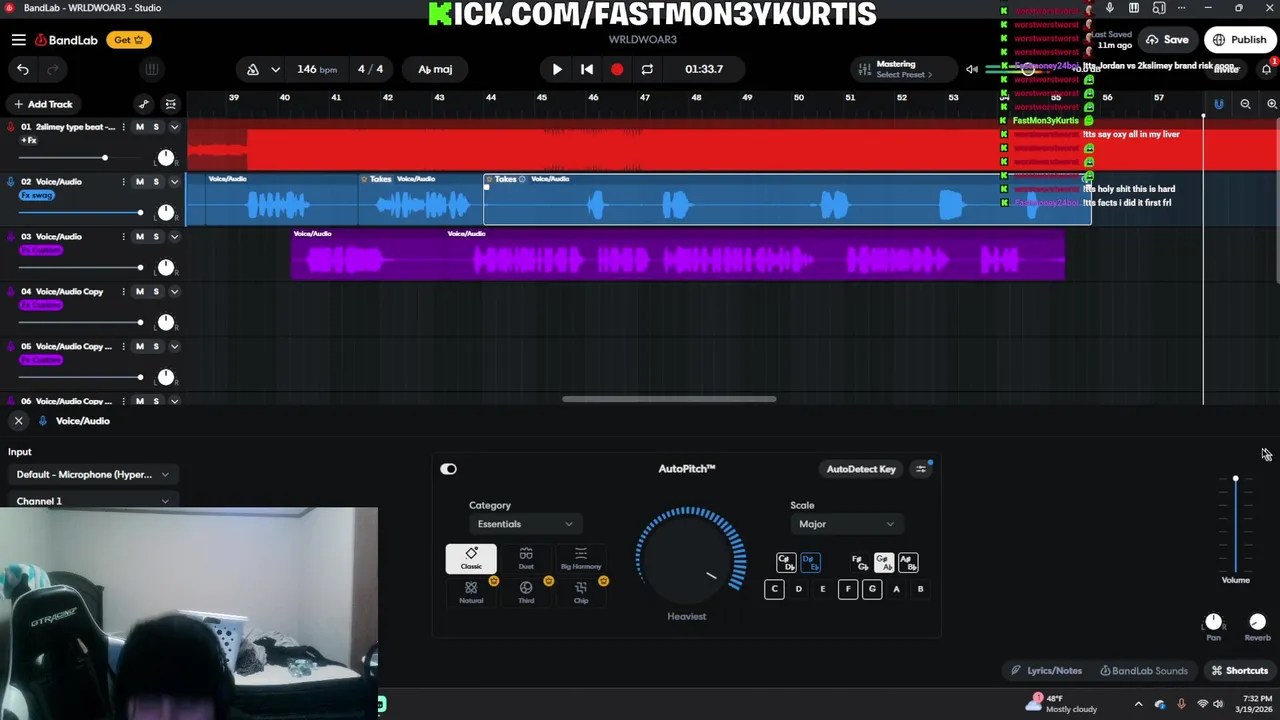1280x720 pixels.
Task: Expand track 01 with its chevron
Action: [174, 127]
